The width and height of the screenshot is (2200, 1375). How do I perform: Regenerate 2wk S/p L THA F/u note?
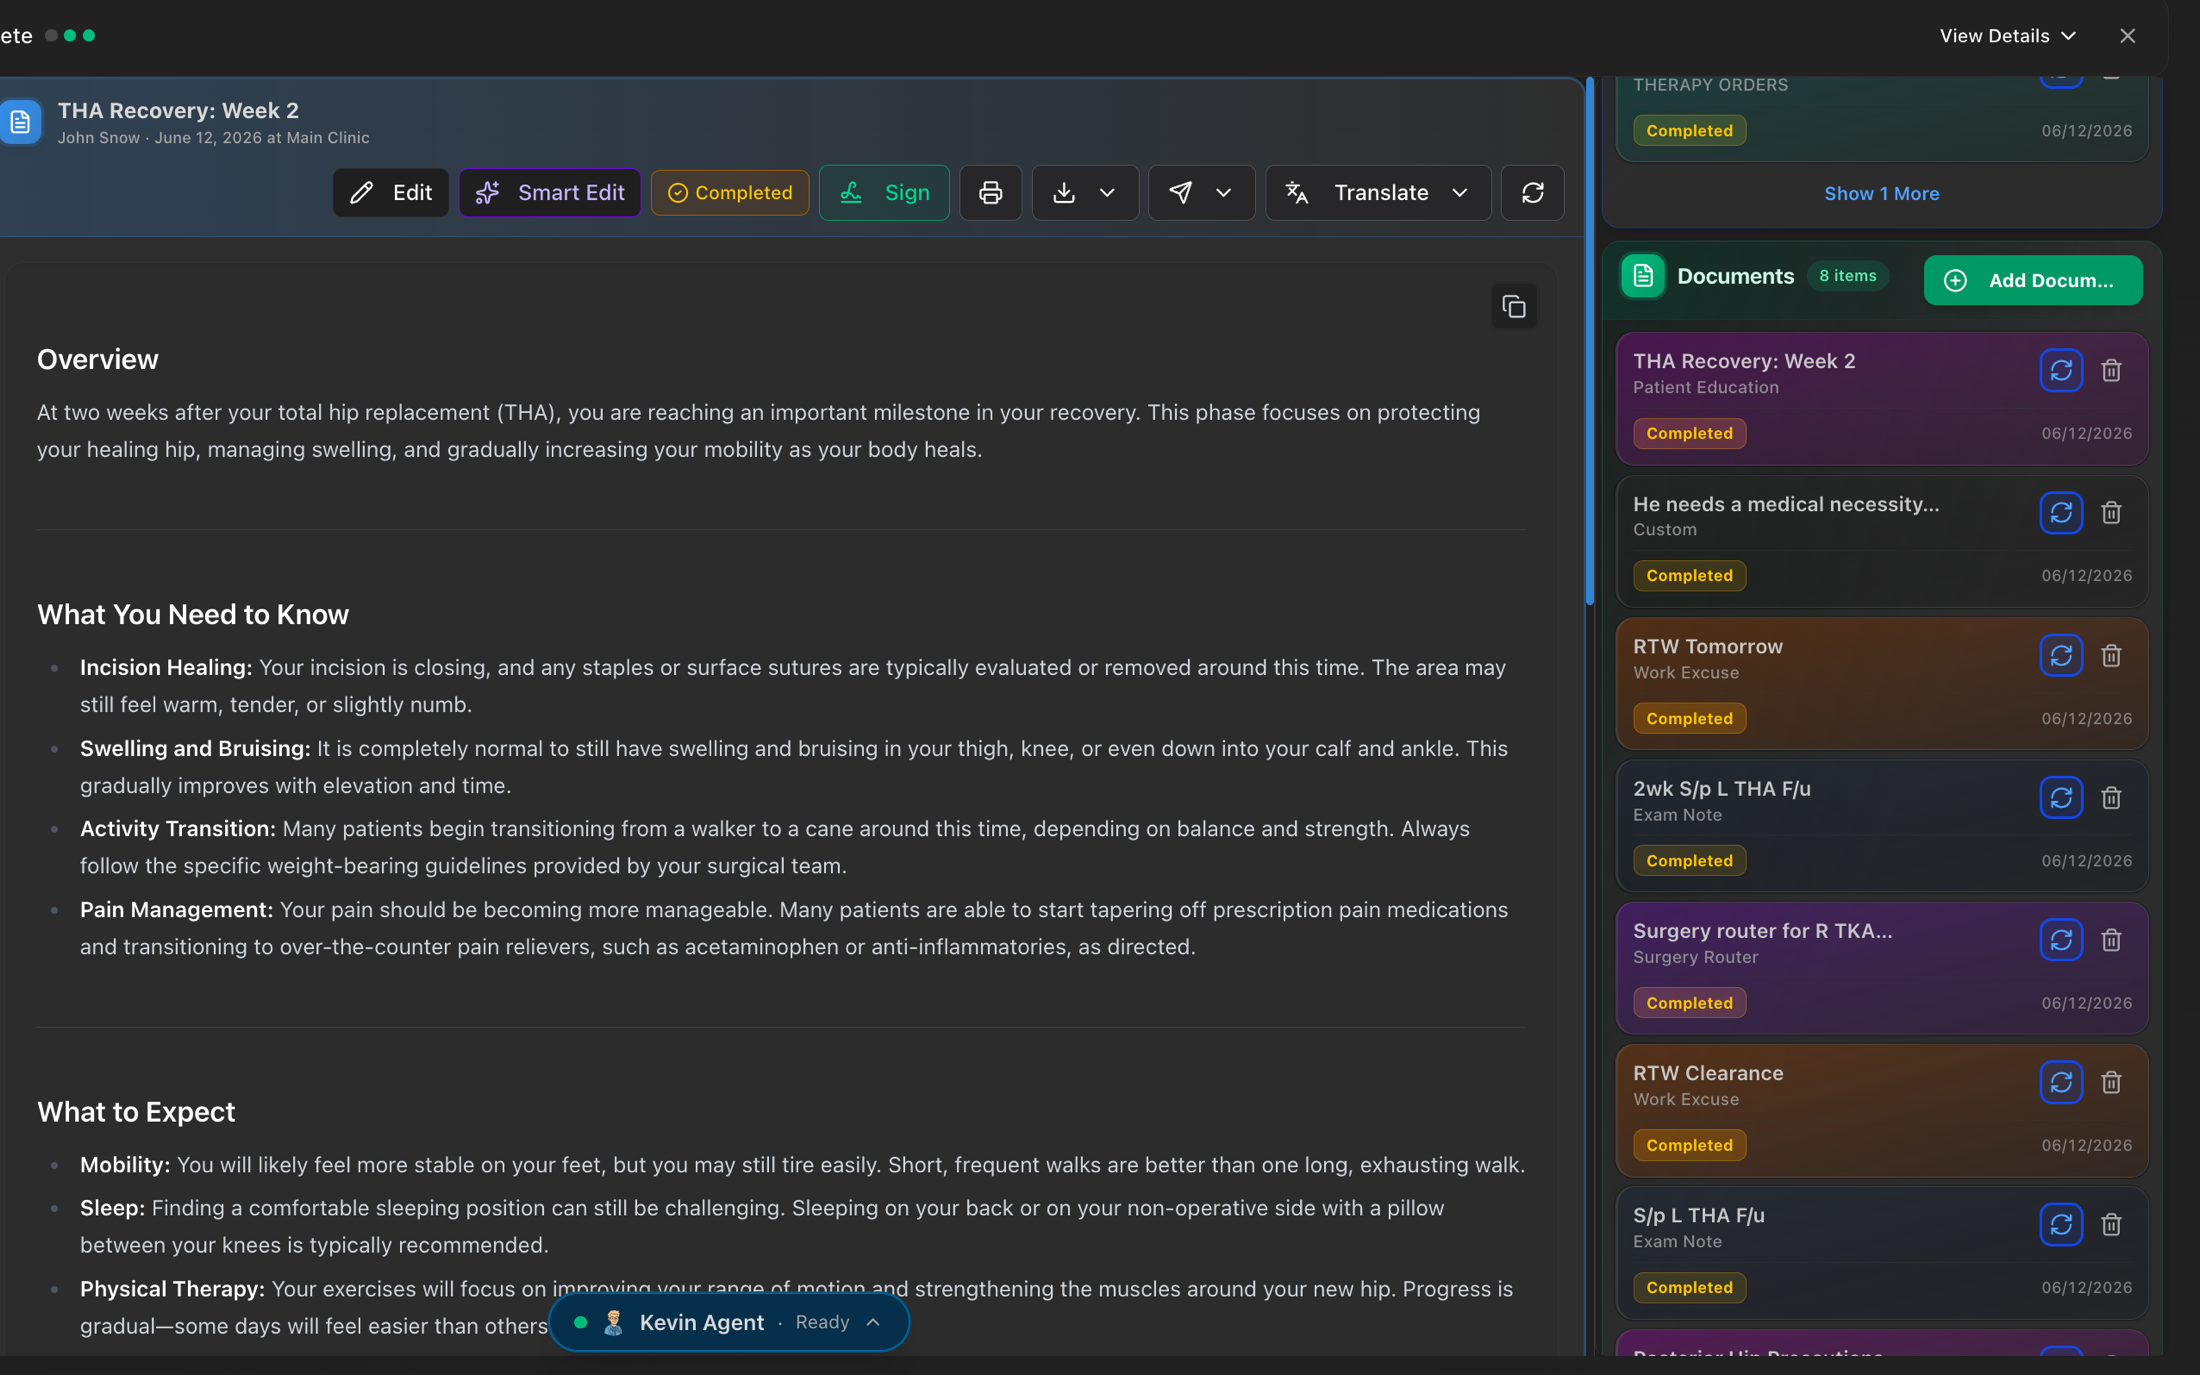[2060, 798]
